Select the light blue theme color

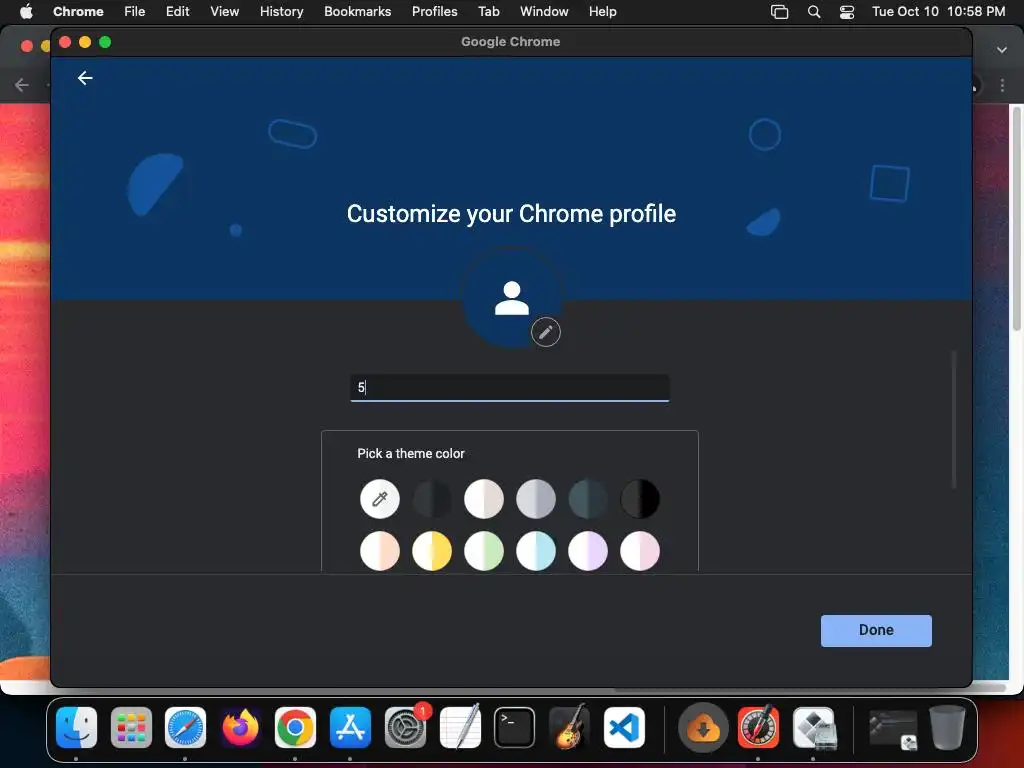[536, 551]
